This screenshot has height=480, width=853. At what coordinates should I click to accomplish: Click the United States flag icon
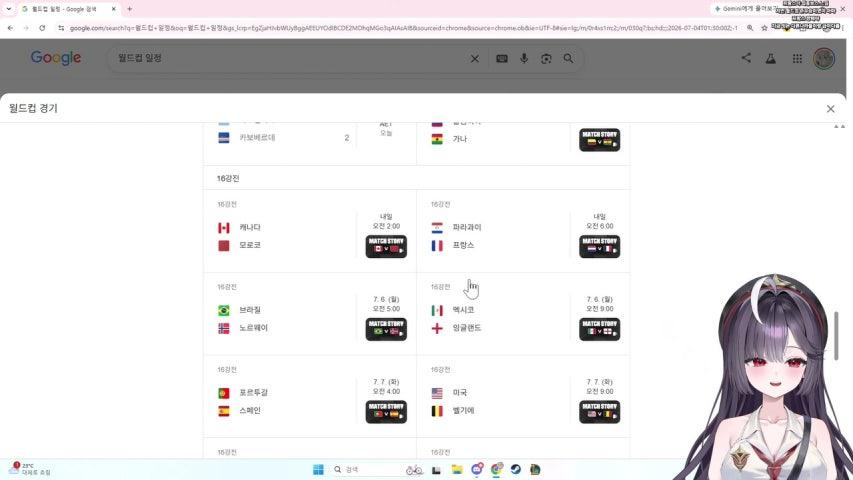point(437,393)
